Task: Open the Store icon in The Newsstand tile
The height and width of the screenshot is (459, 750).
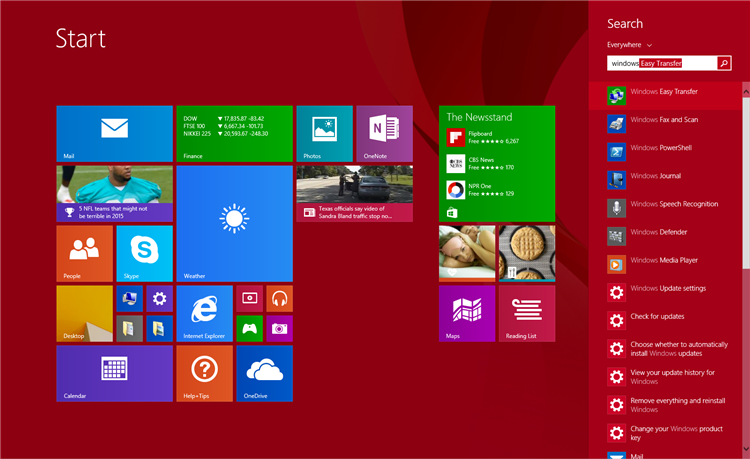Action: [x=452, y=213]
